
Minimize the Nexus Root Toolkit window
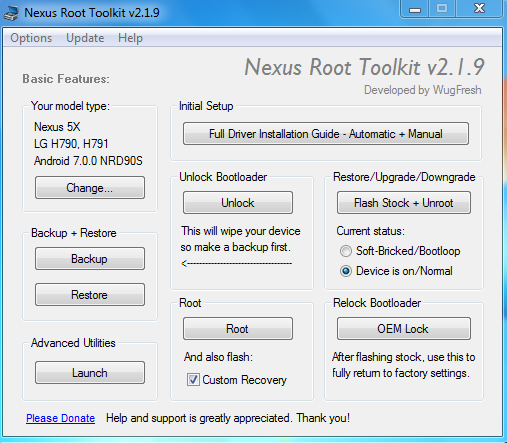pos(415,9)
